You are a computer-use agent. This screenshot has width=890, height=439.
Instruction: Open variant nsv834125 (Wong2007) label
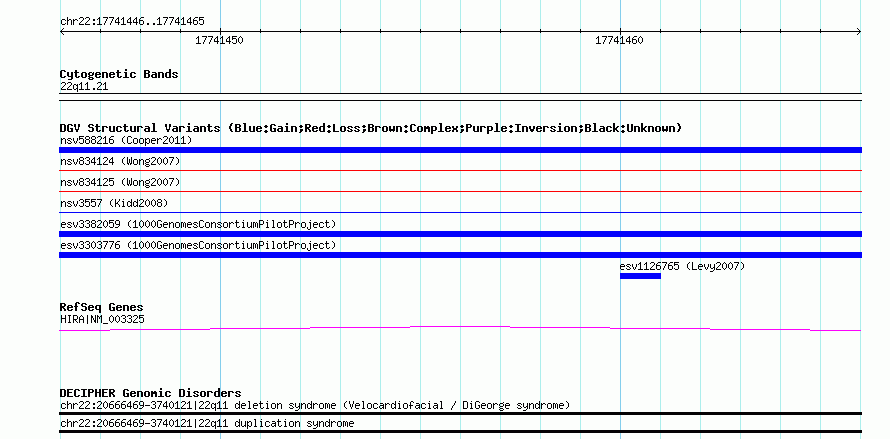click(120, 183)
